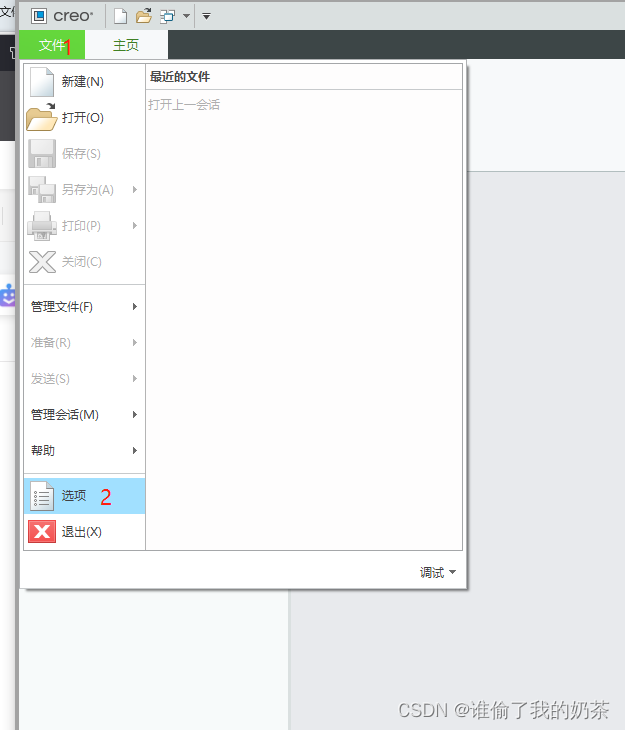
Task: Expand the 管理会话(M) submenu arrow
Action: tap(135, 415)
